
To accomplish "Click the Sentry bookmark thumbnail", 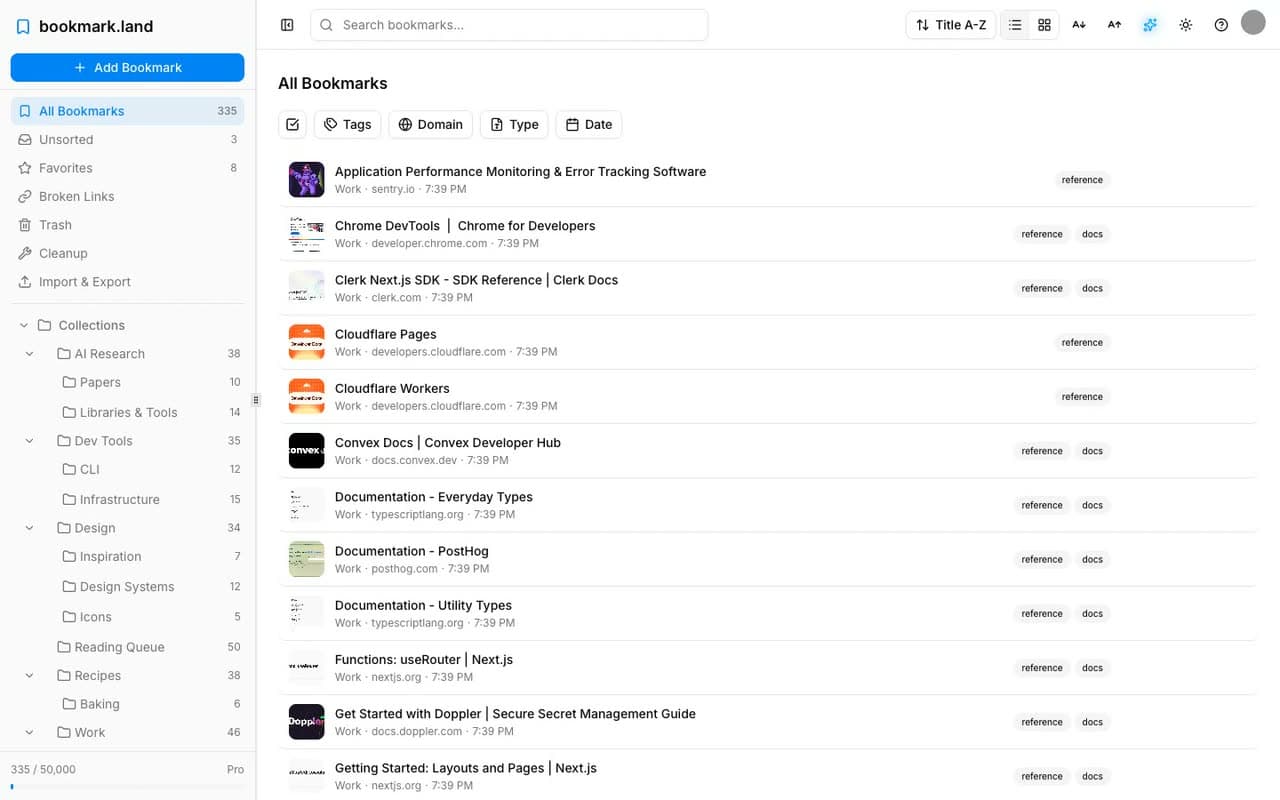I will [x=306, y=180].
